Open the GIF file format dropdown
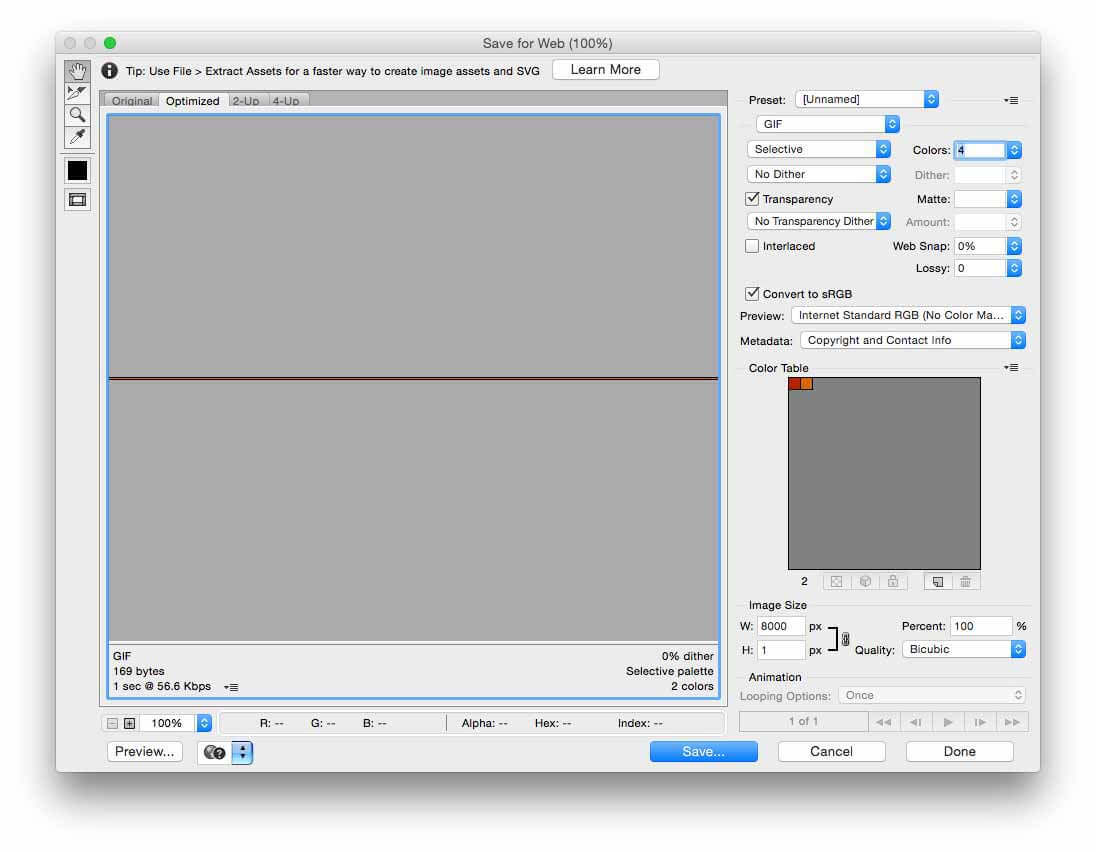The image size is (1096, 852). click(x=828, y=124)
